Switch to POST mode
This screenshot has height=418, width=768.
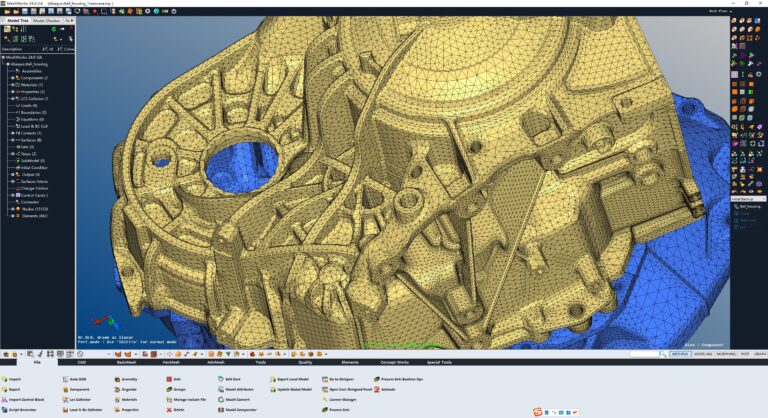click(745, 354)
